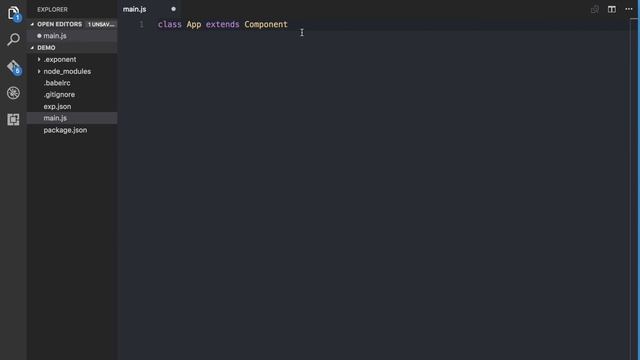Click the '1 UNSAV...' unsaved indicator
This screenshot has height=360, width=640.
tap(101, 24)
